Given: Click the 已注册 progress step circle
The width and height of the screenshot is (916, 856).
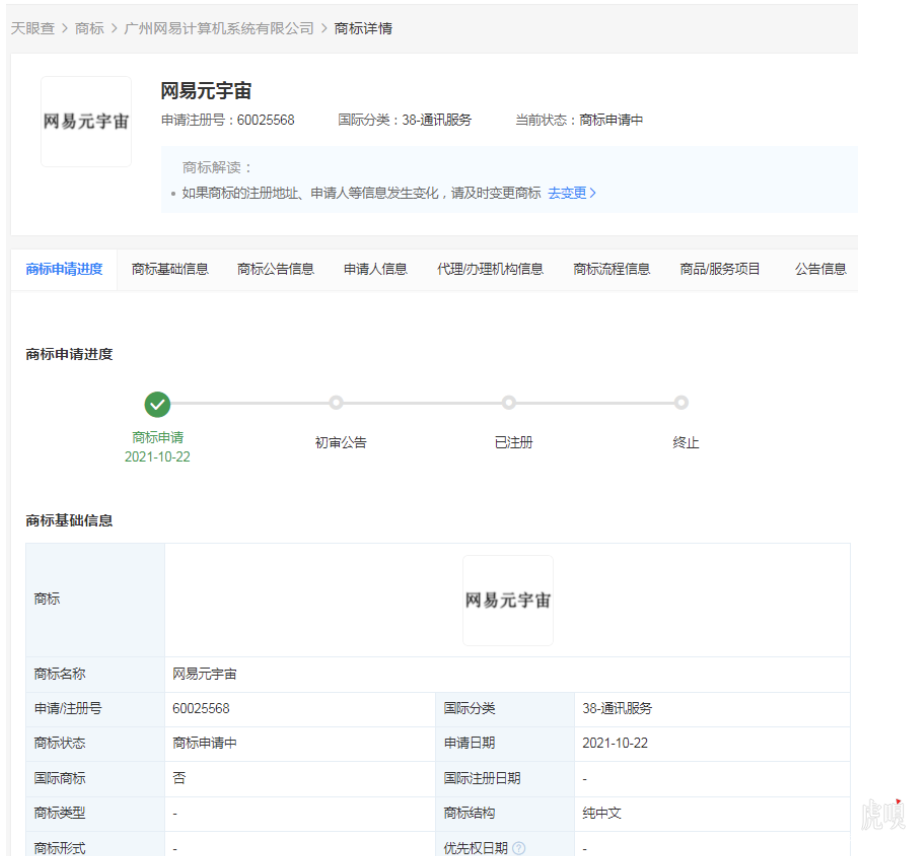Looking at the screenshot, I should tap(509, 403).
